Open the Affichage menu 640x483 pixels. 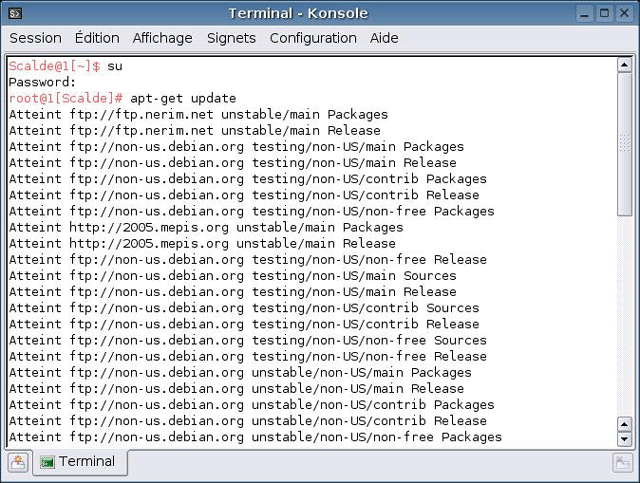pyautogui.click(x=162, y=38)
